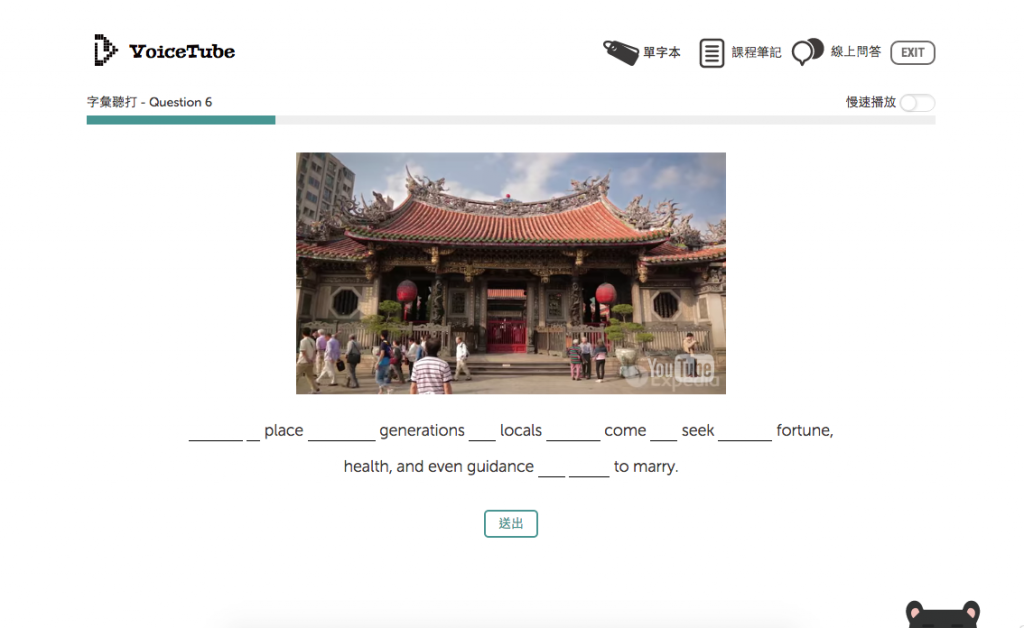Click the chat bubbles icon for online Q&A
Image resolution: width=1024 pixels, height=628 pixels.
(x=806, y=50)
